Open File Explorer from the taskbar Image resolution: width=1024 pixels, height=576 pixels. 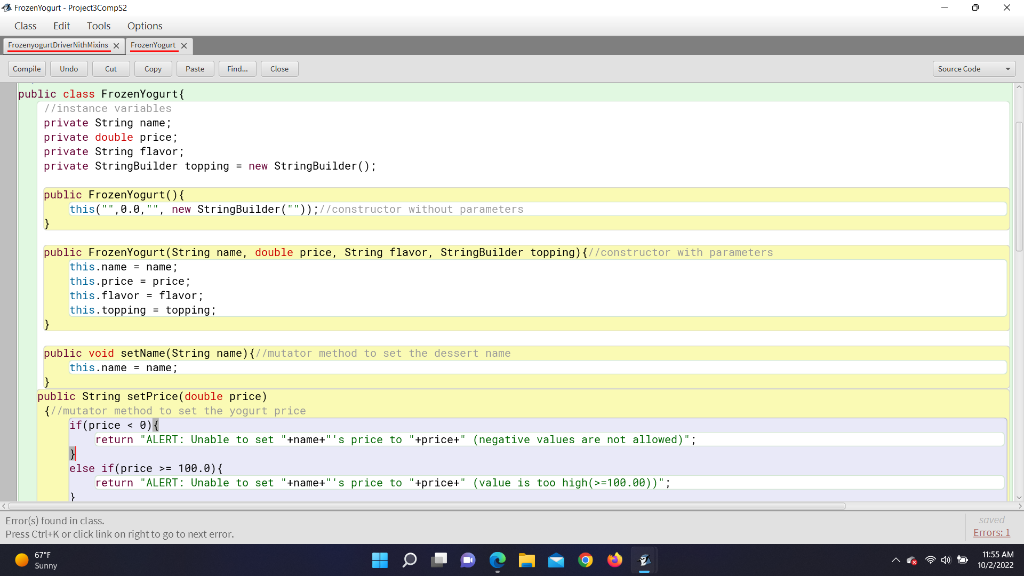(x=527, y=561)
